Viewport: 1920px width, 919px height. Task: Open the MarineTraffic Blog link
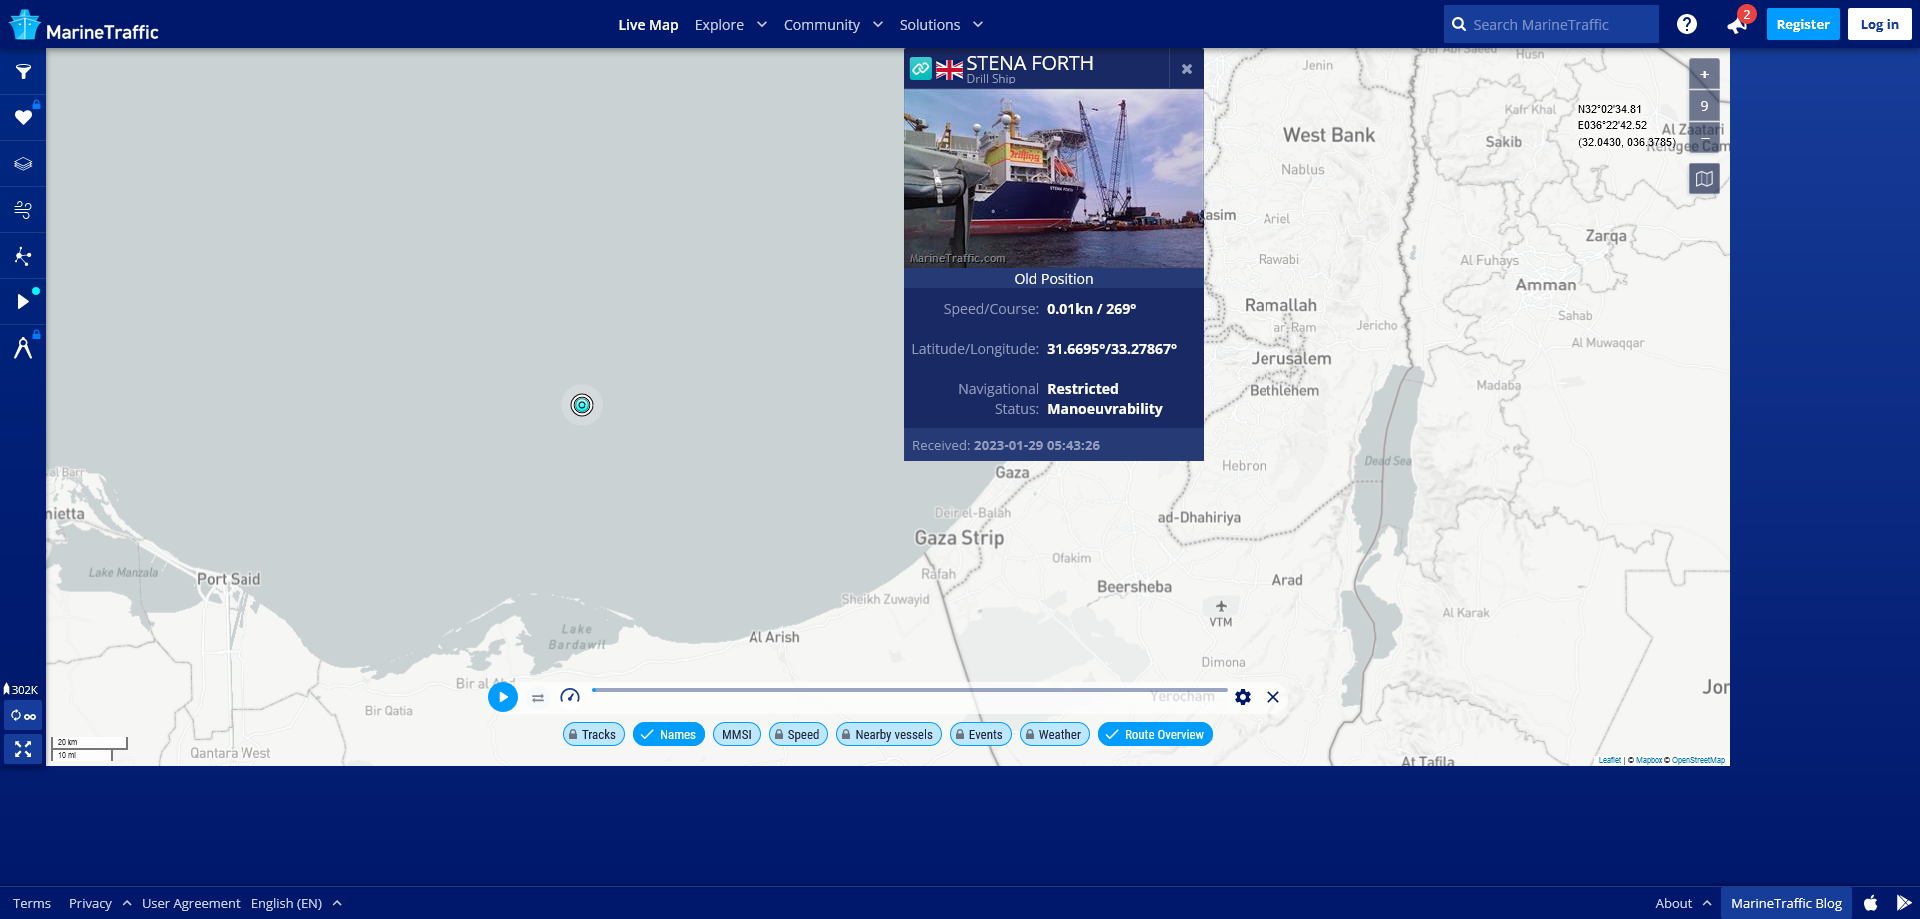(x=1786, y=903)
